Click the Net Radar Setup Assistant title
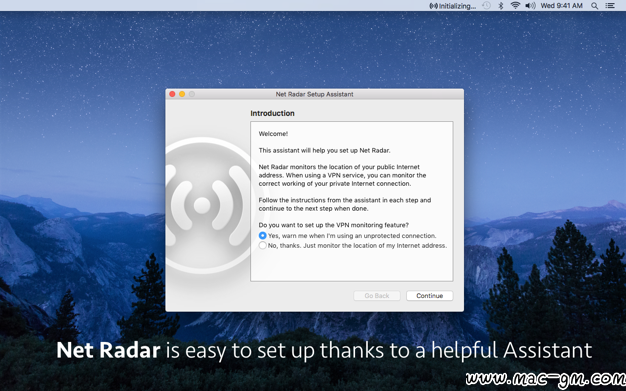 (315, 94)
